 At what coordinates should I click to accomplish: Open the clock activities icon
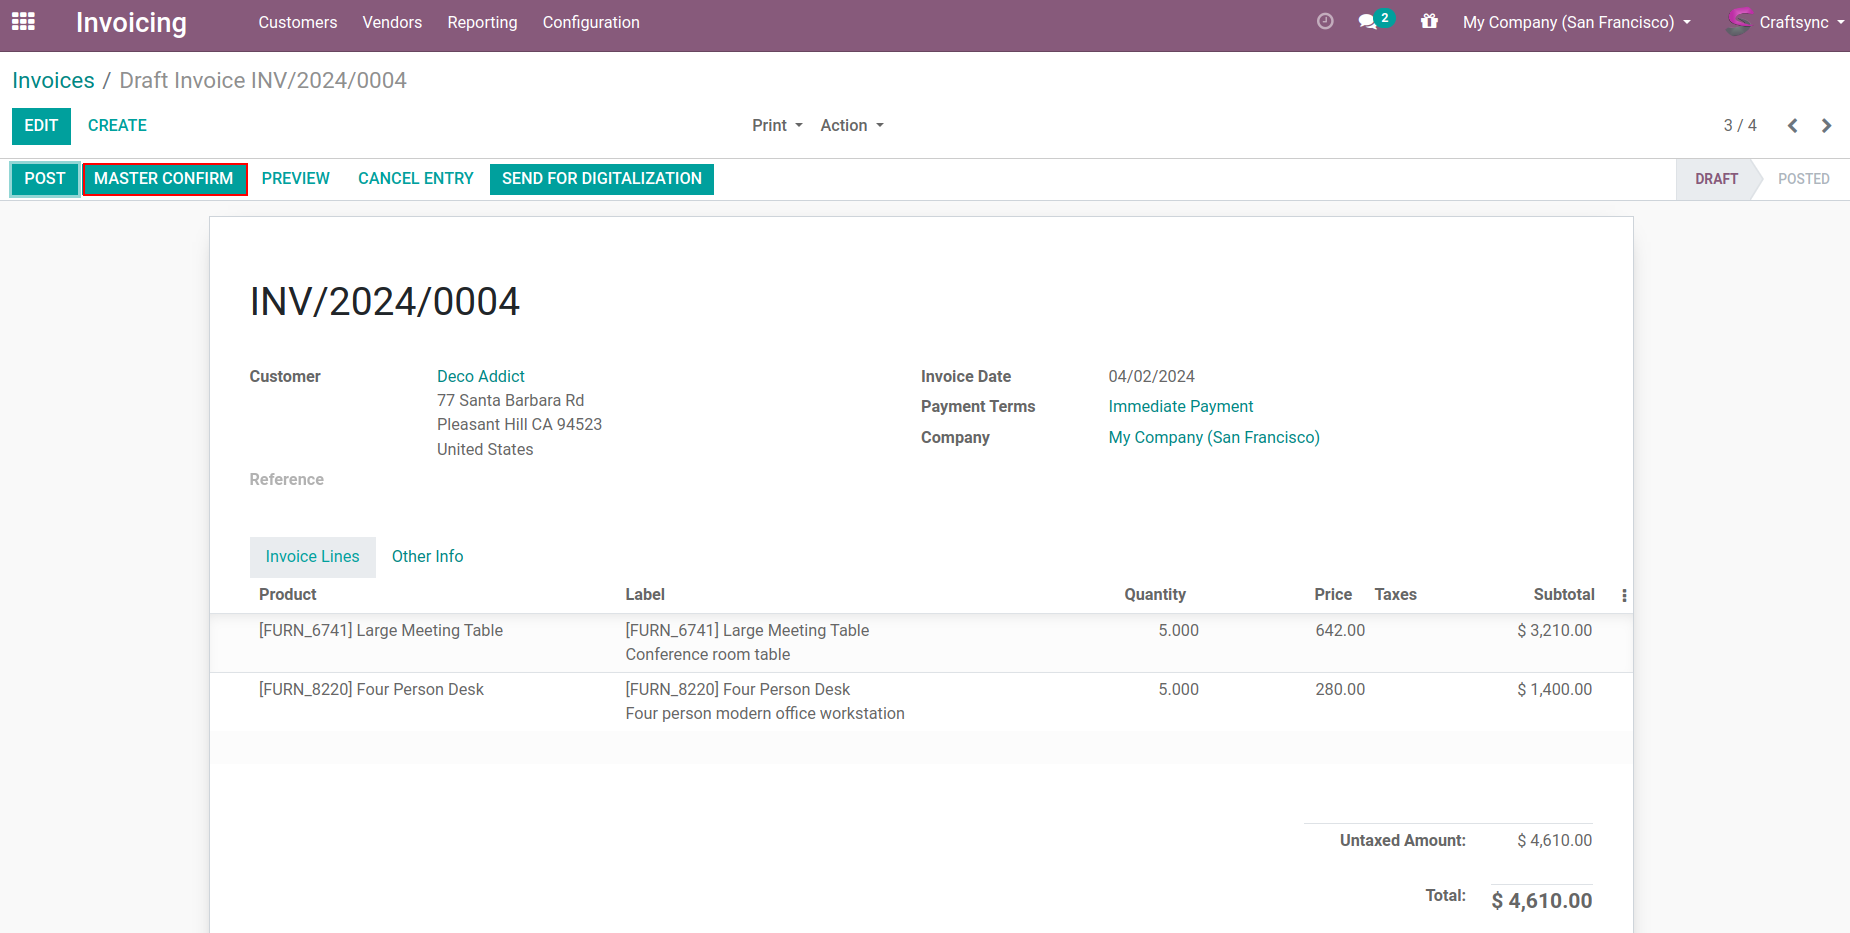tap(1325, 21)
